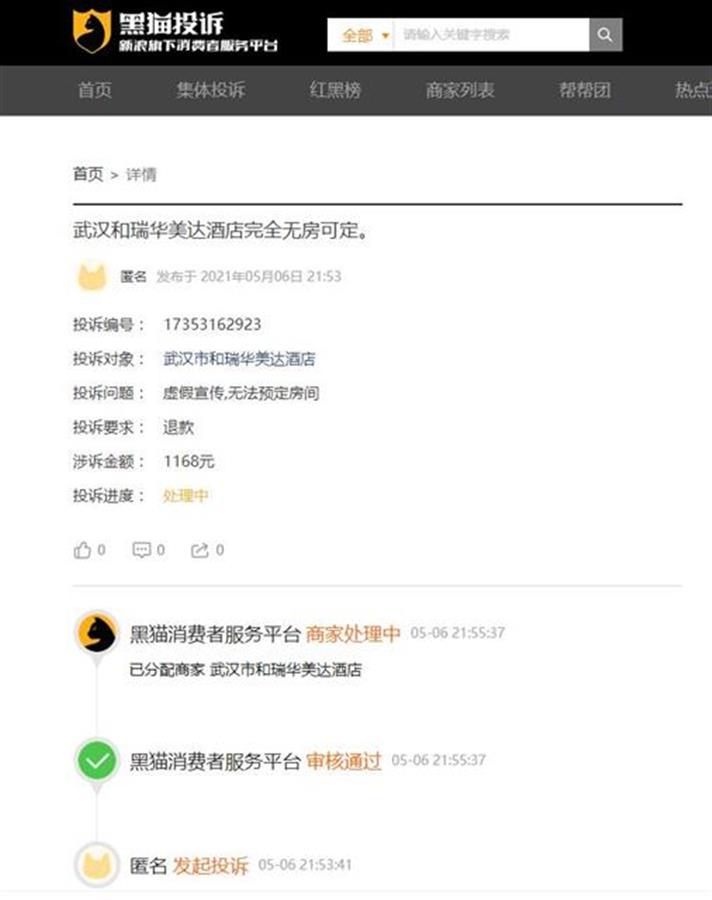712x900 pixels.
Task: Click the black cat platform avatar in timeline
Action: point(97,633)
